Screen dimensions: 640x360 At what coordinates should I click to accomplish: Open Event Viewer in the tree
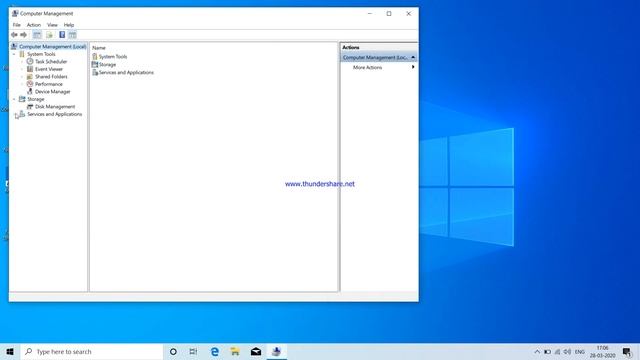point(49,69)
